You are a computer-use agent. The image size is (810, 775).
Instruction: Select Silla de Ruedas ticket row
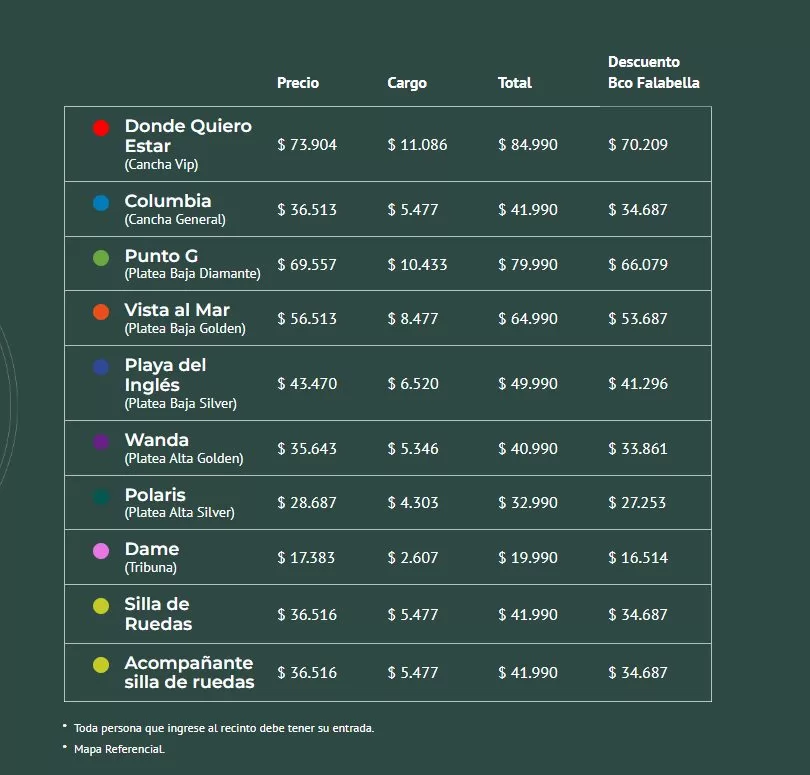click(x=157, y=614)
